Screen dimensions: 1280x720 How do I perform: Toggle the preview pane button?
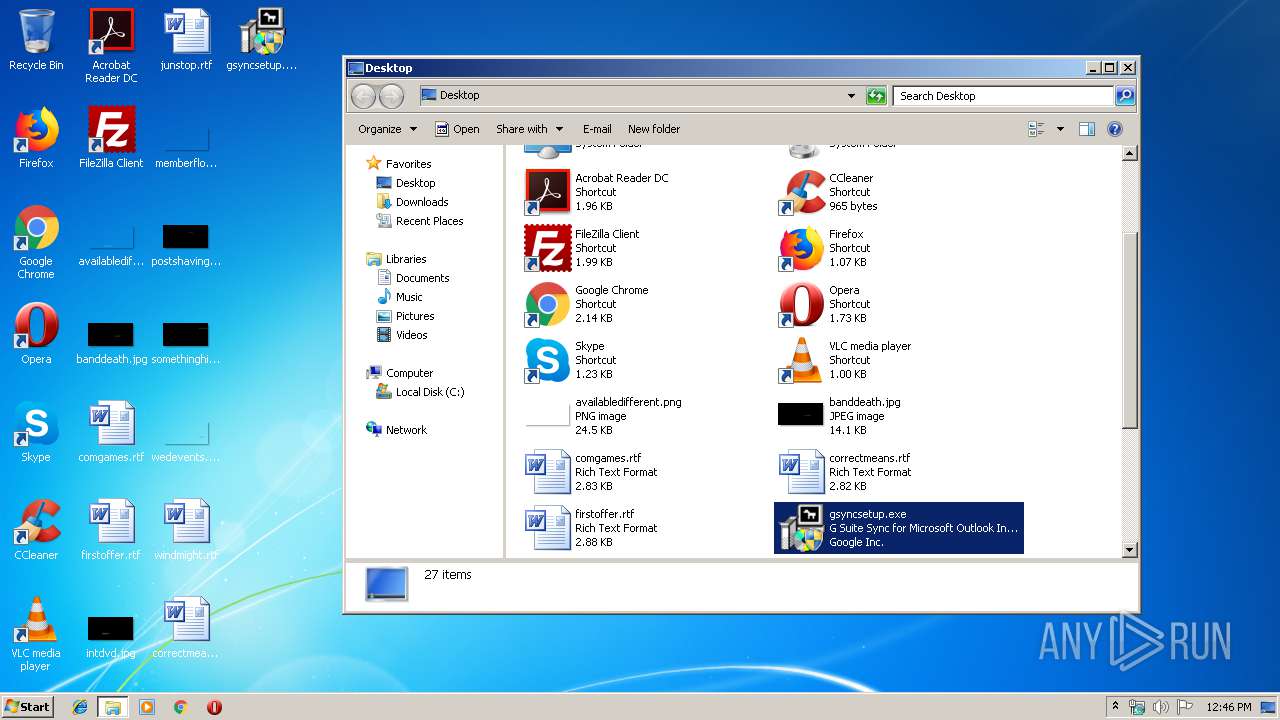click(x=1087, y=129)
